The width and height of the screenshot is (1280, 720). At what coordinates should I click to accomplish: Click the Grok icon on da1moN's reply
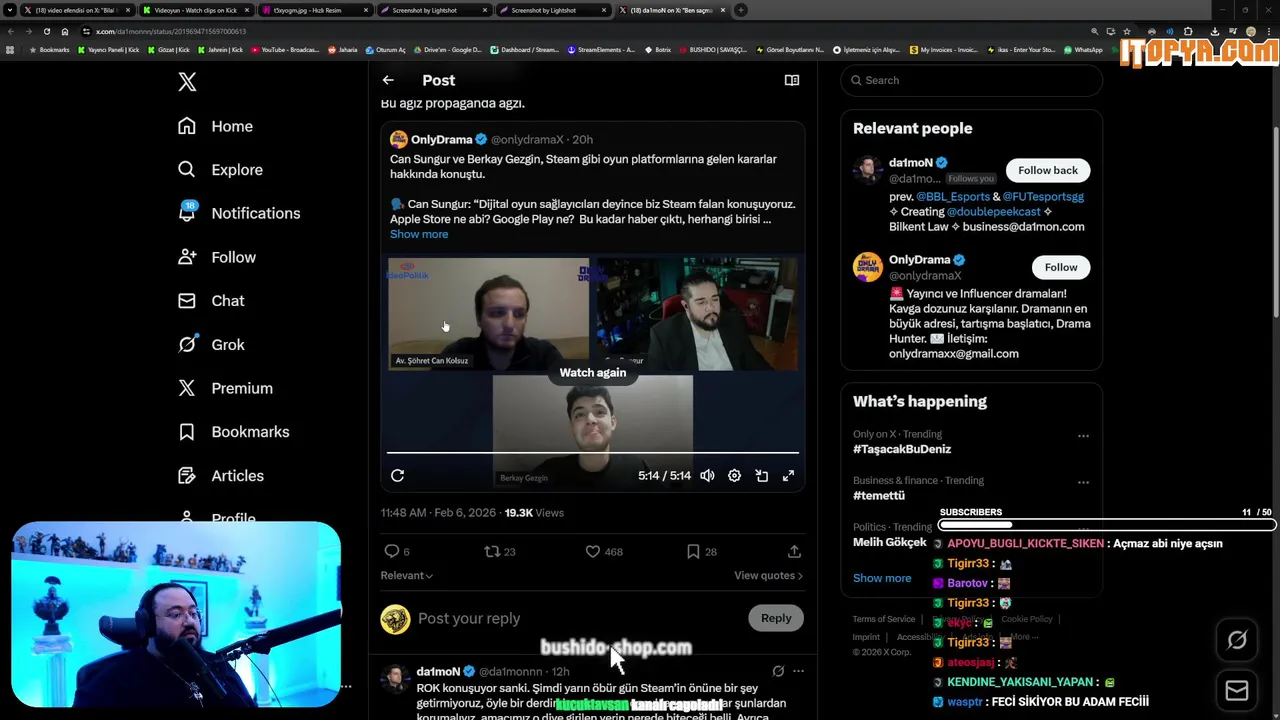(778, 671)
